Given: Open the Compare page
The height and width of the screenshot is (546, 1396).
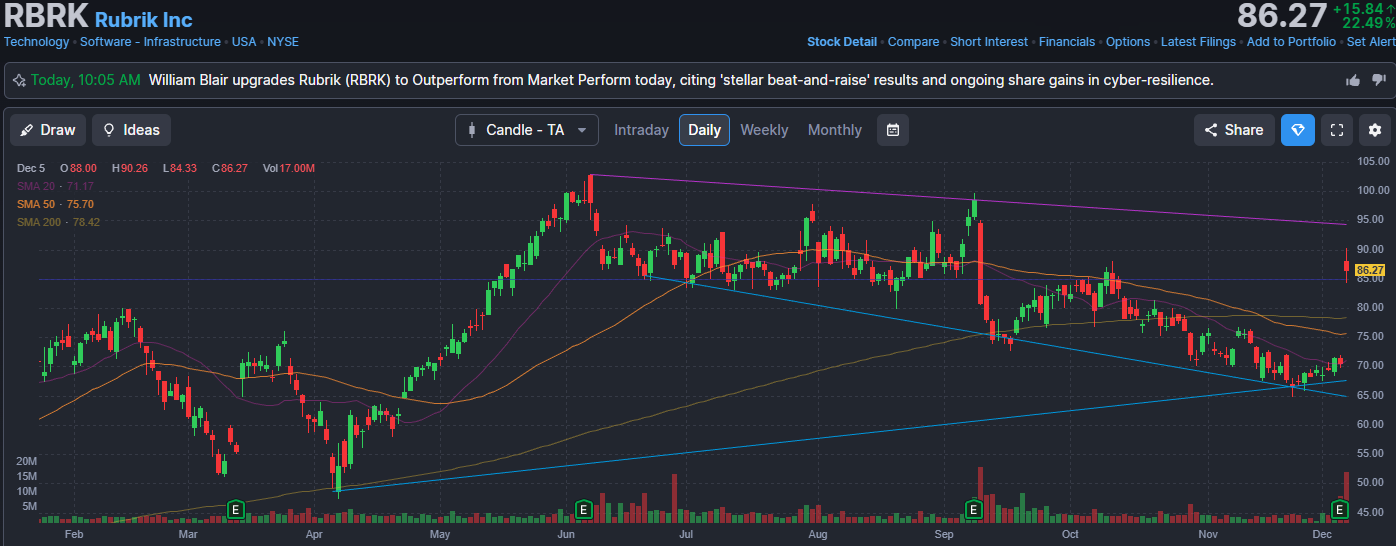Looking at the screenshot, I should point(914,42).
